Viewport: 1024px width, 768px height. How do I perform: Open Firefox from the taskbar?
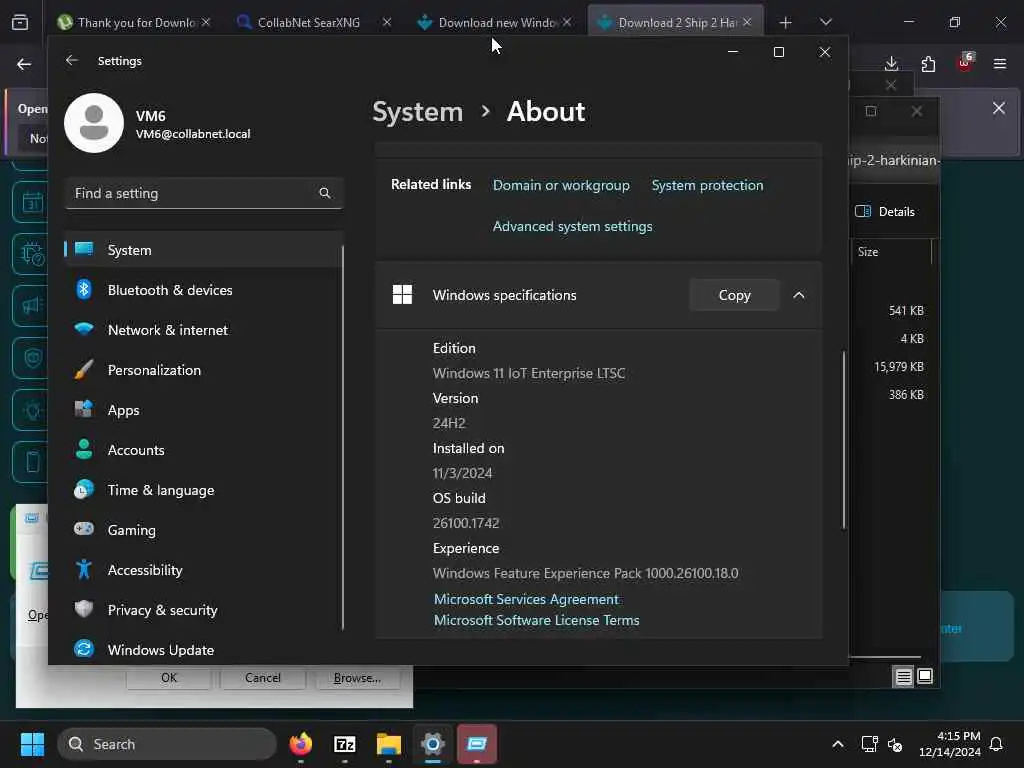[300, 744]
